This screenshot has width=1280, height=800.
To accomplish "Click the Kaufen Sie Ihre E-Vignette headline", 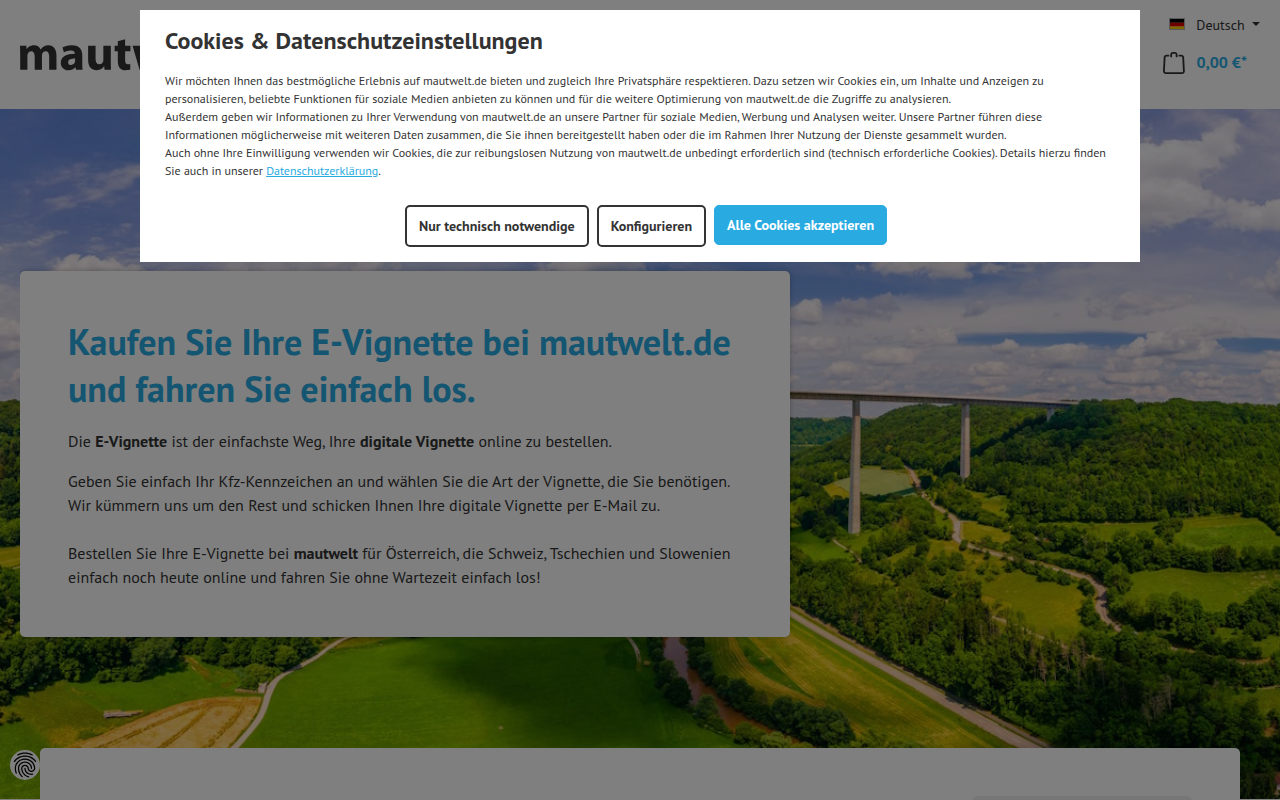I will coord(399,366).
